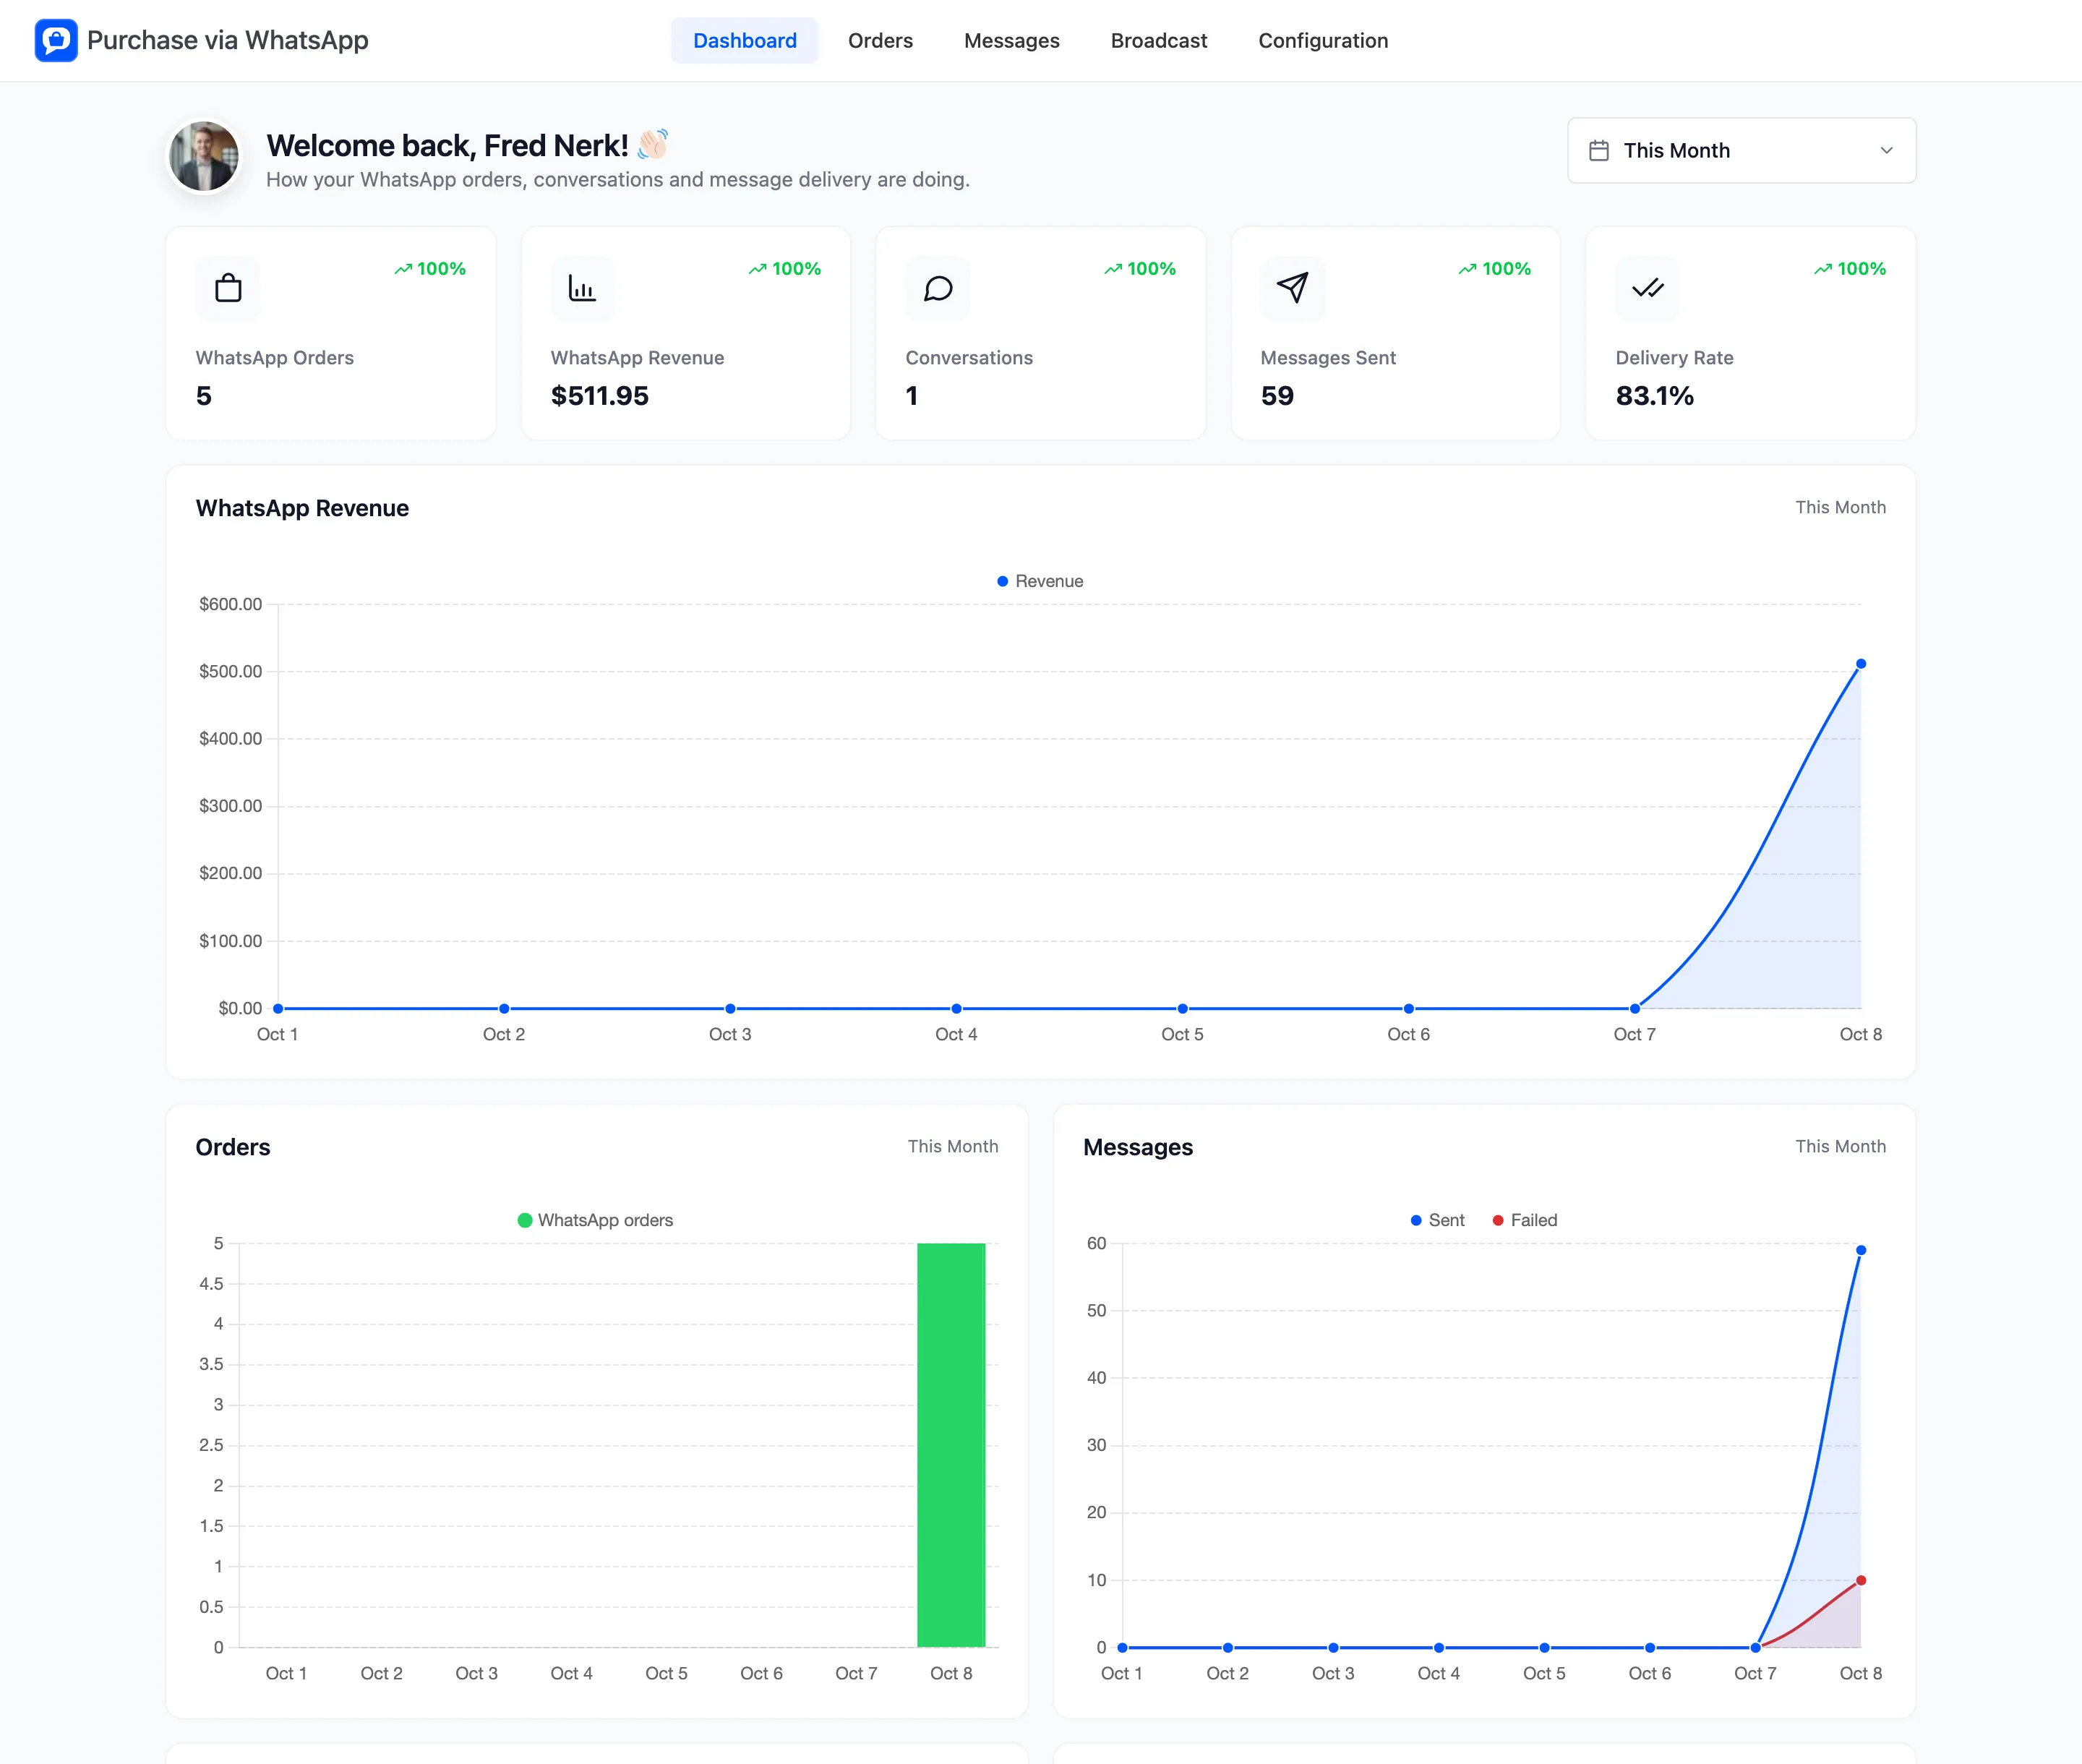
Task: Open the This Month date range dropdown
Action: pos(1741,151)
